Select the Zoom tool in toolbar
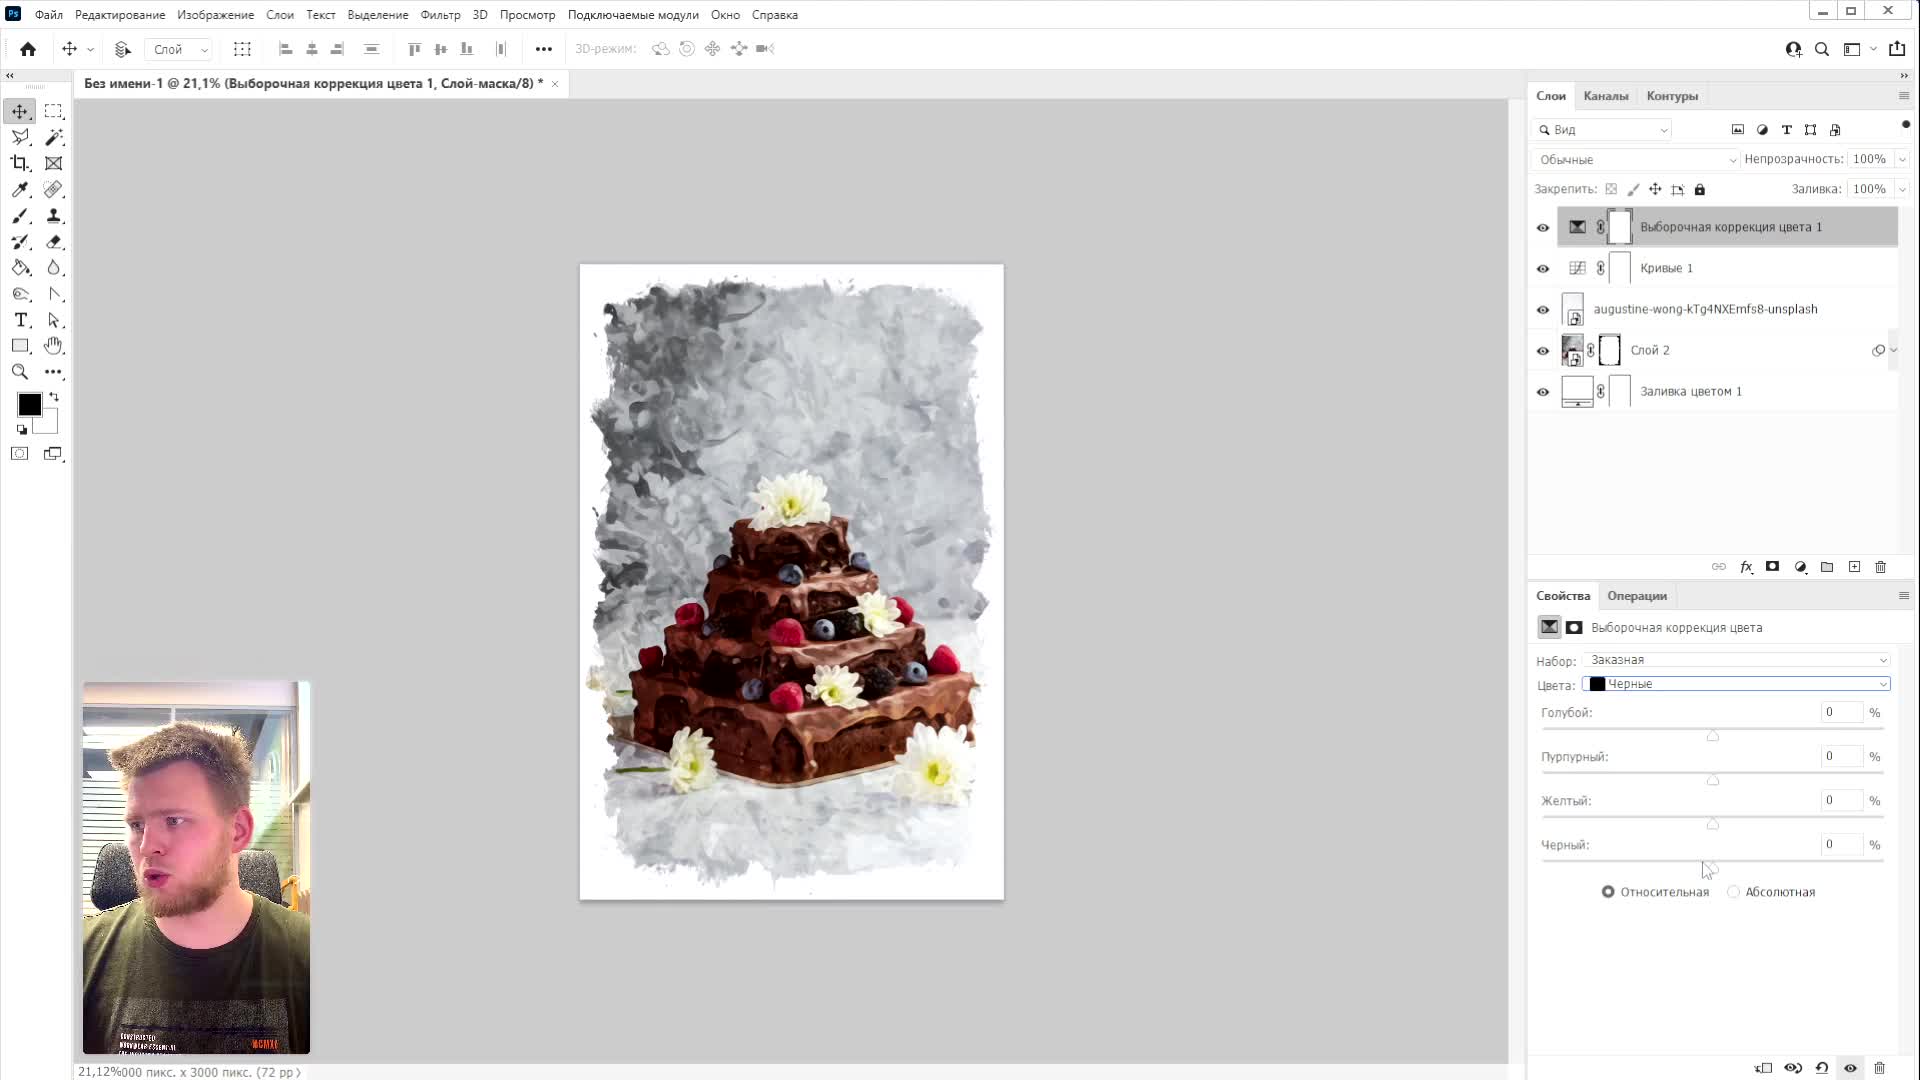The height and width of the screenshot is (1080, 1920). (20, 372)
